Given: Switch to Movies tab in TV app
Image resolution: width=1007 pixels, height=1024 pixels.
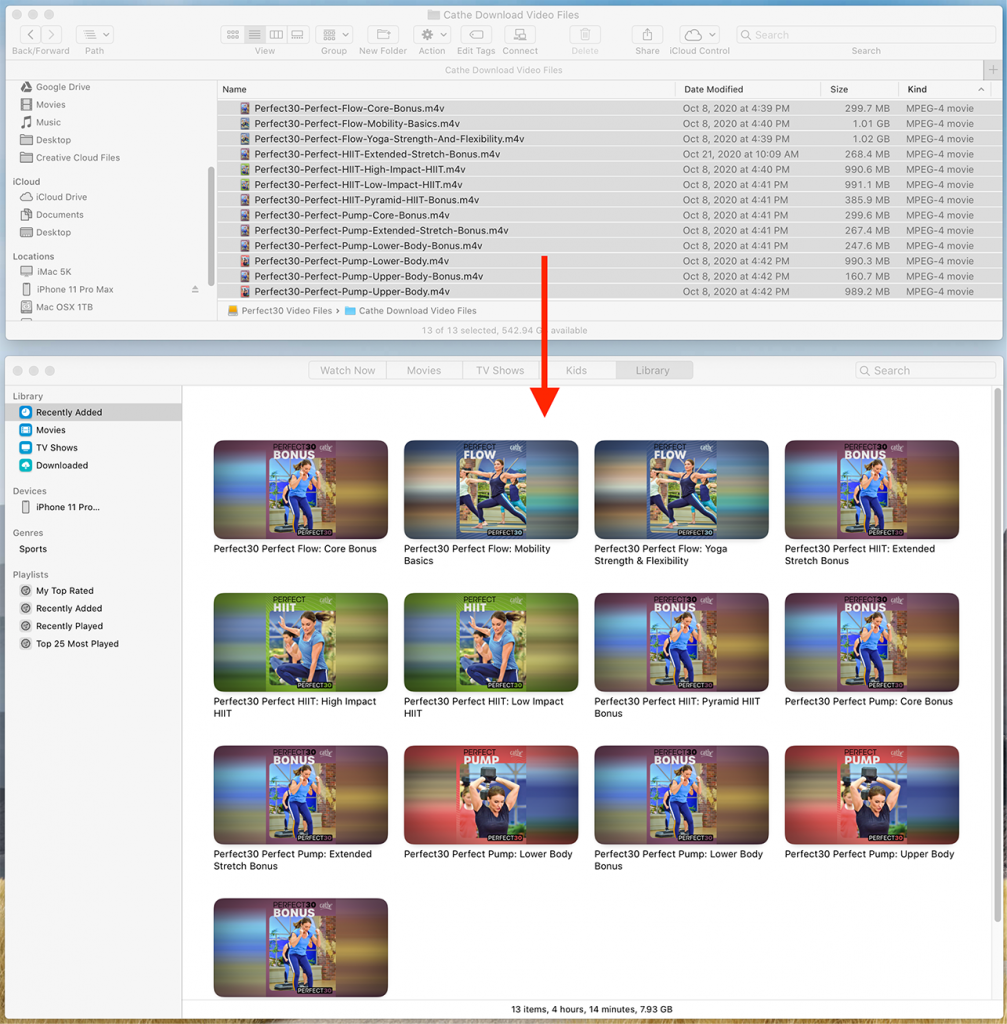Looking at the screenshot, I should tap(424, 370).
